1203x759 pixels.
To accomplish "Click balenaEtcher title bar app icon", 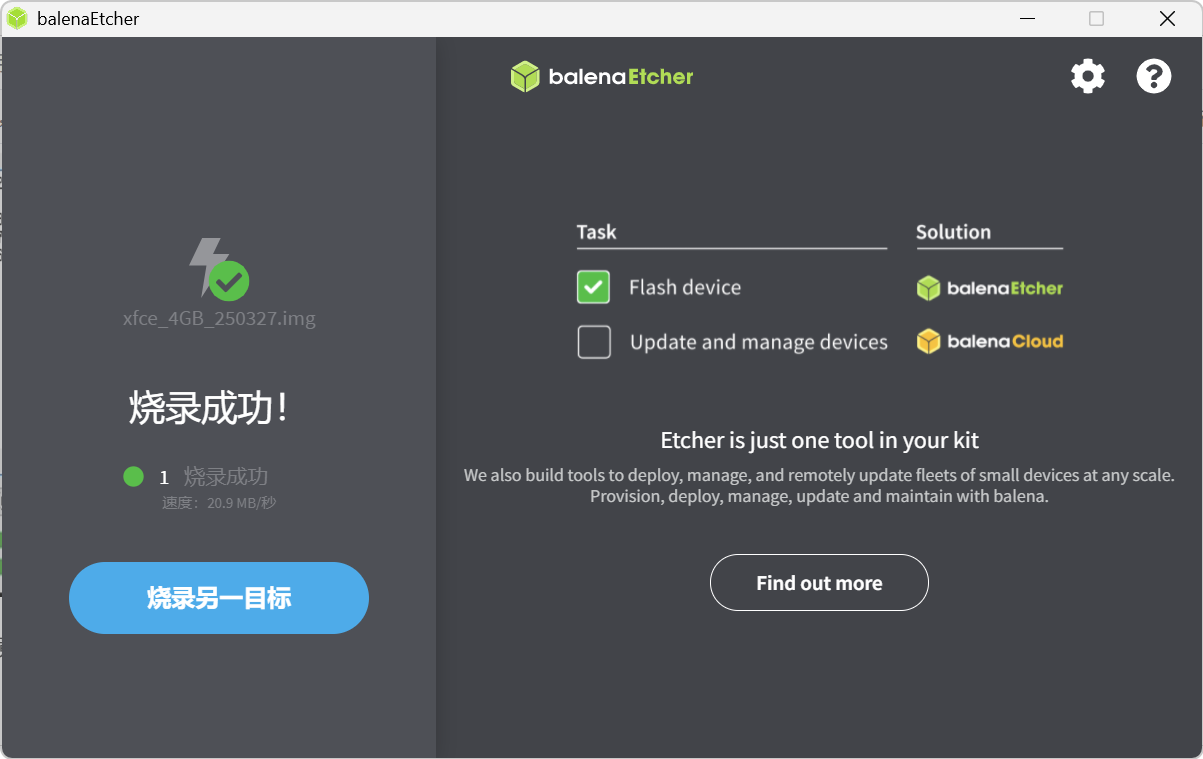I will pos(17,19).
